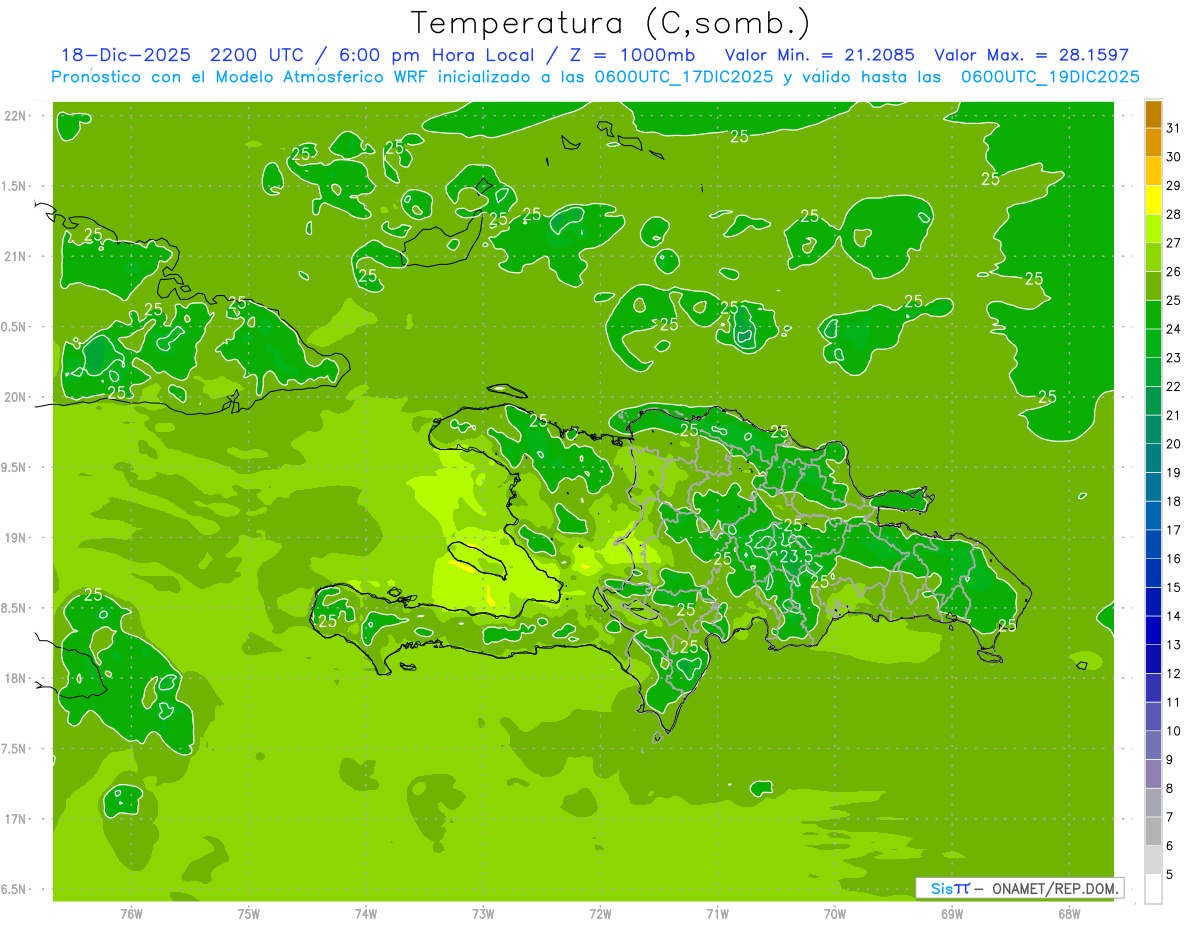Click legend scale value "12"
This screenshot has height=927, width=1200.
tap(1174, 673)
